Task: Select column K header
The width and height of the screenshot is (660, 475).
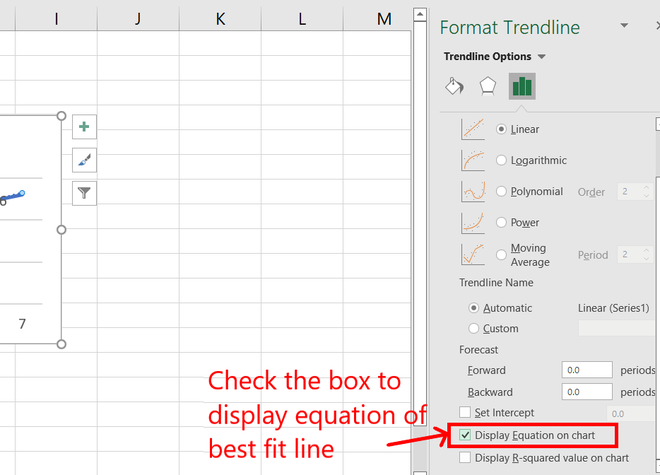Action: pyautogui.click(x=220, y=19)
